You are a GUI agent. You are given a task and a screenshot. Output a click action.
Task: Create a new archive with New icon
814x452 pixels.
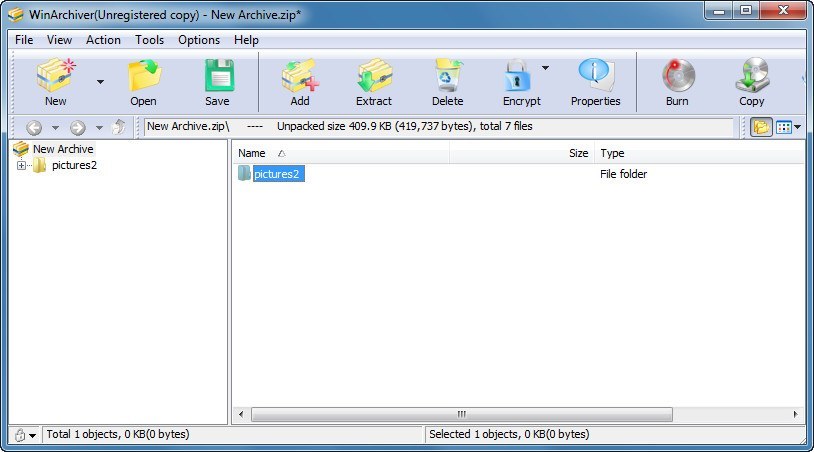coord(56,82)
